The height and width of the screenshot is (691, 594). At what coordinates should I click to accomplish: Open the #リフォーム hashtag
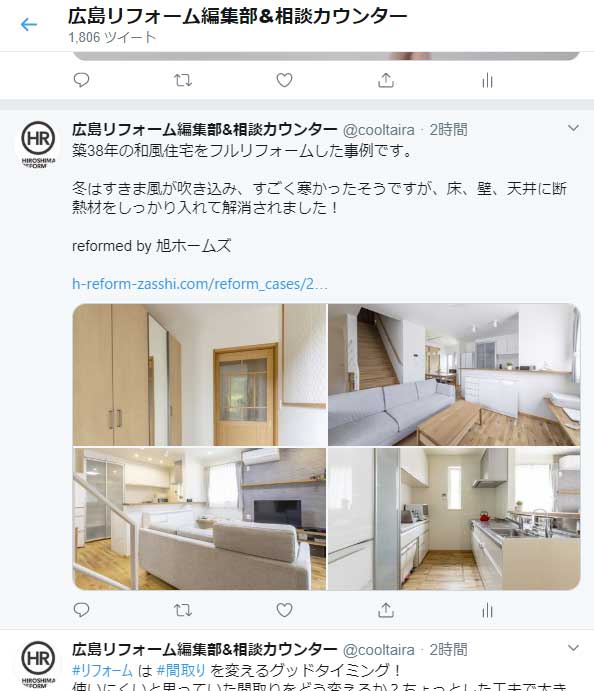pos(102,670)
